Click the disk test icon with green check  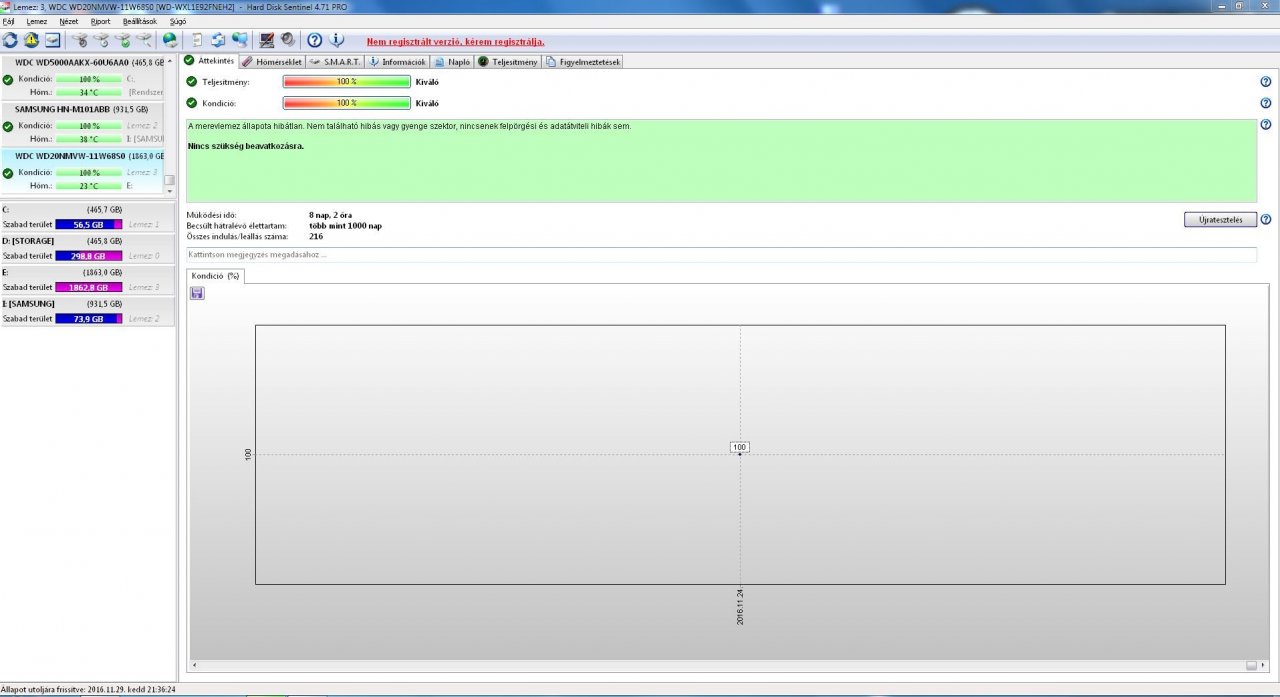(123, 40)
